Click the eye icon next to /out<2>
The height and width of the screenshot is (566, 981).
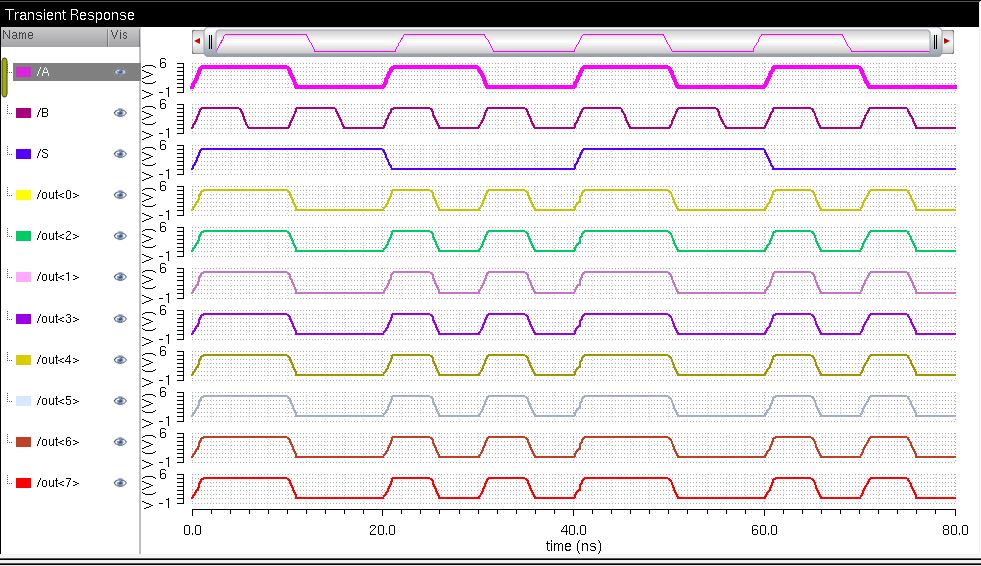pyautogui.click(x=120, y=236)
